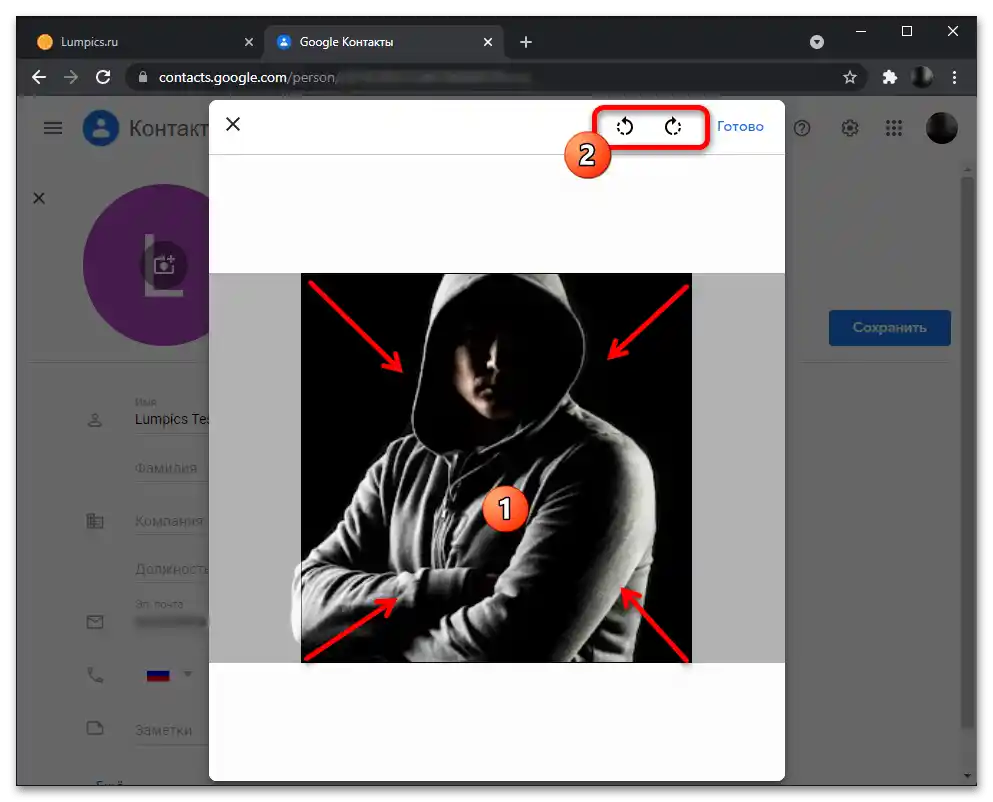Click the Фамилия input field
The image size is (993, 802).
click(x=172, y=469)
